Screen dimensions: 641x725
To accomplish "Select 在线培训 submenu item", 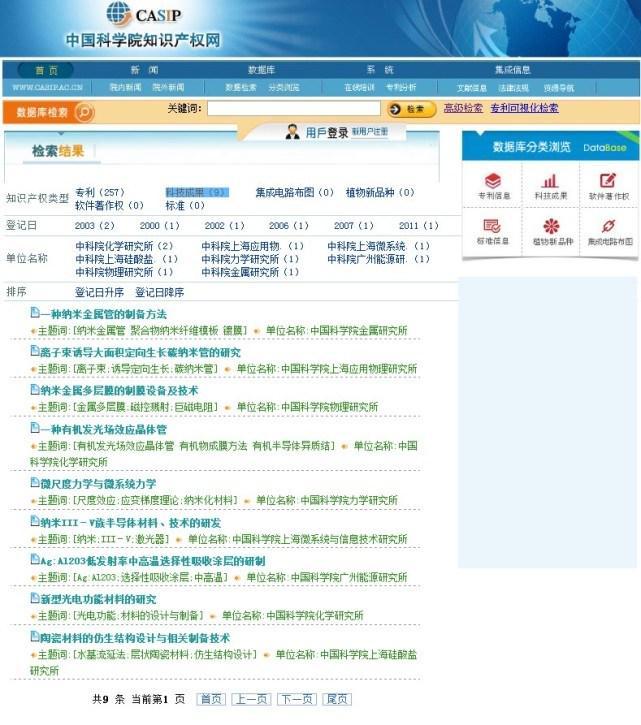I will [x=359, y=87].
